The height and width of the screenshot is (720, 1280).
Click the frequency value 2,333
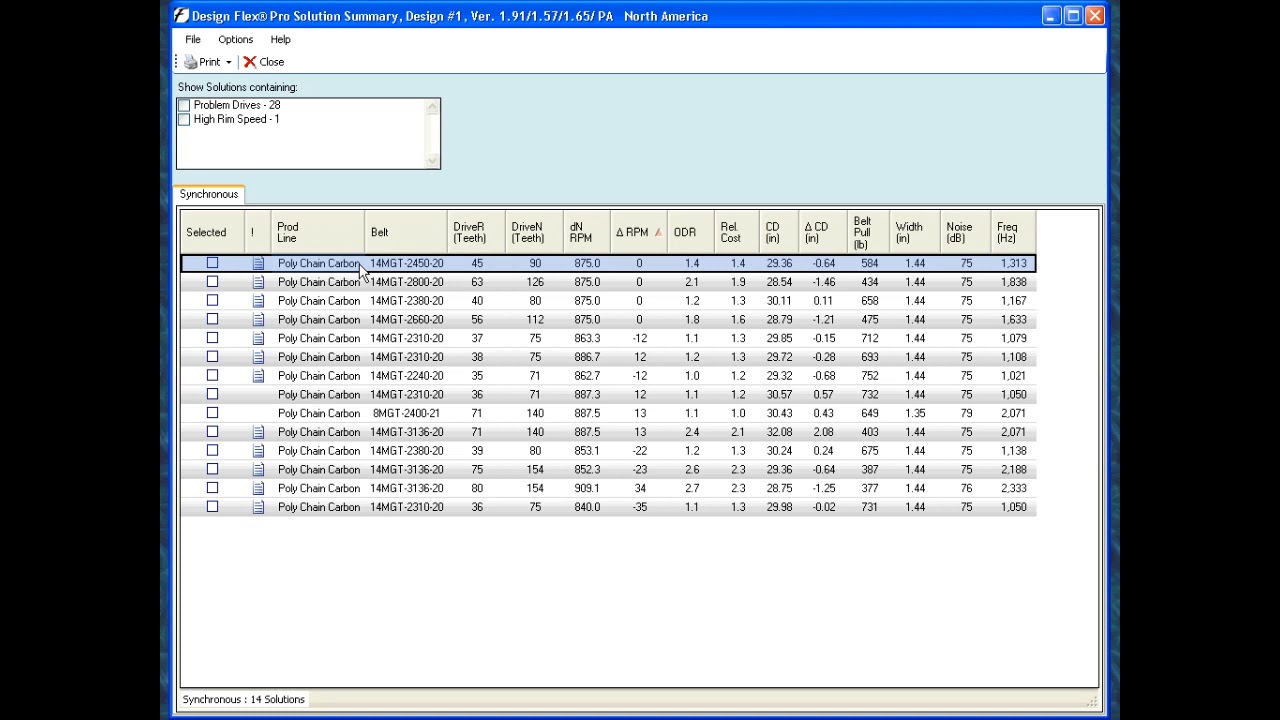pos(1013,488)
